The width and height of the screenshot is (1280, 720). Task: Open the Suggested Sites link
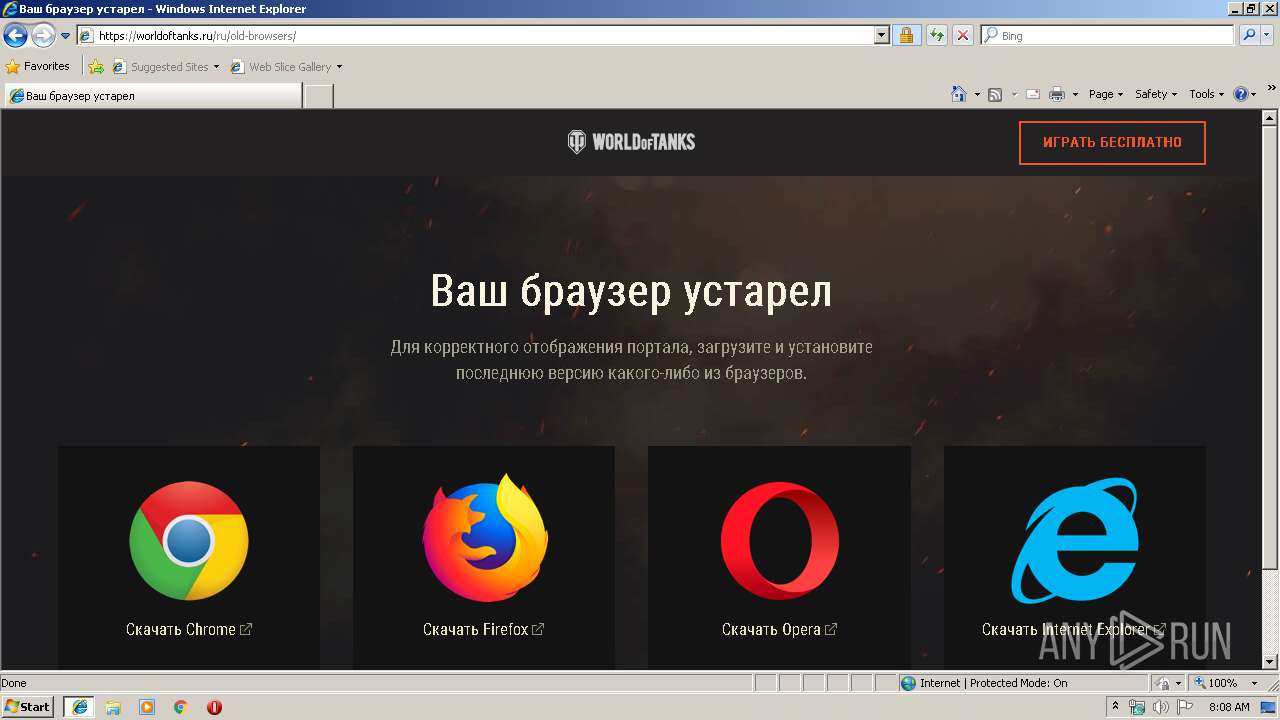pos(166,67)
